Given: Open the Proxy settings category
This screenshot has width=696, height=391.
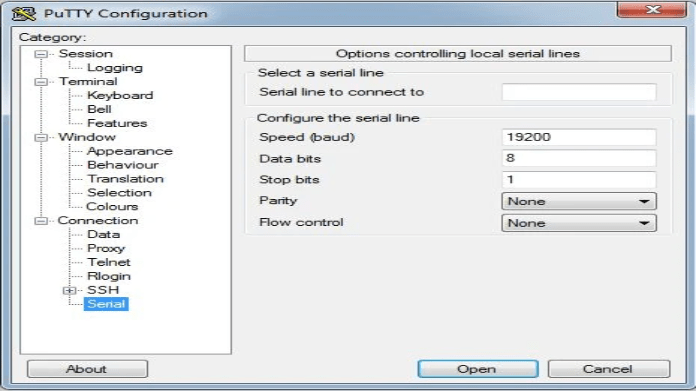Looking at the screenshot, I should coord(106,248).
